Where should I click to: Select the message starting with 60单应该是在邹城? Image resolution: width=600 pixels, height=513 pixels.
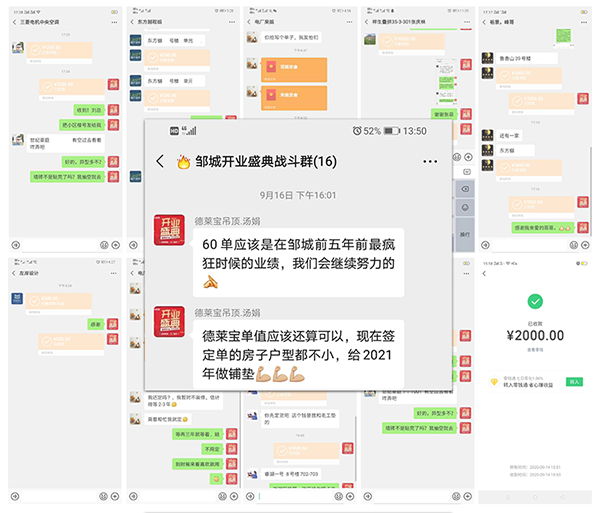coord(298,262)
